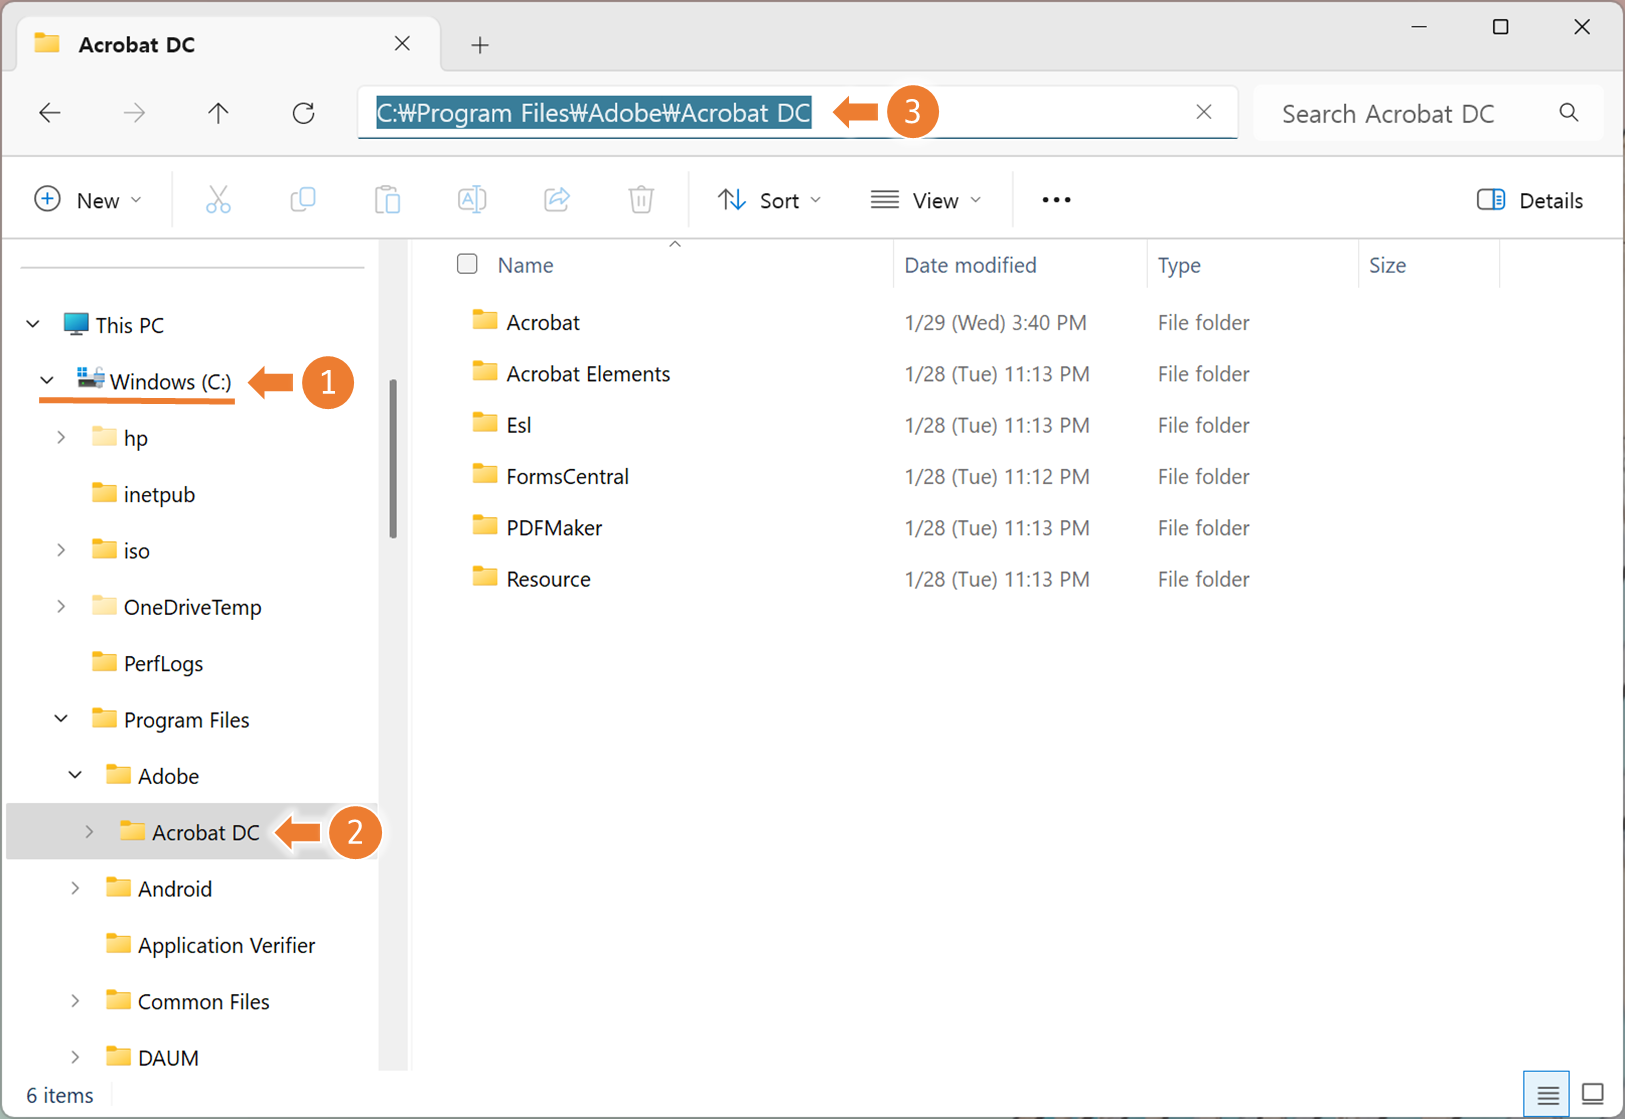Refresh the Acrobat DC folder view
The height and width of the screenshot is (1119, 1625).
tap(303, 113)
